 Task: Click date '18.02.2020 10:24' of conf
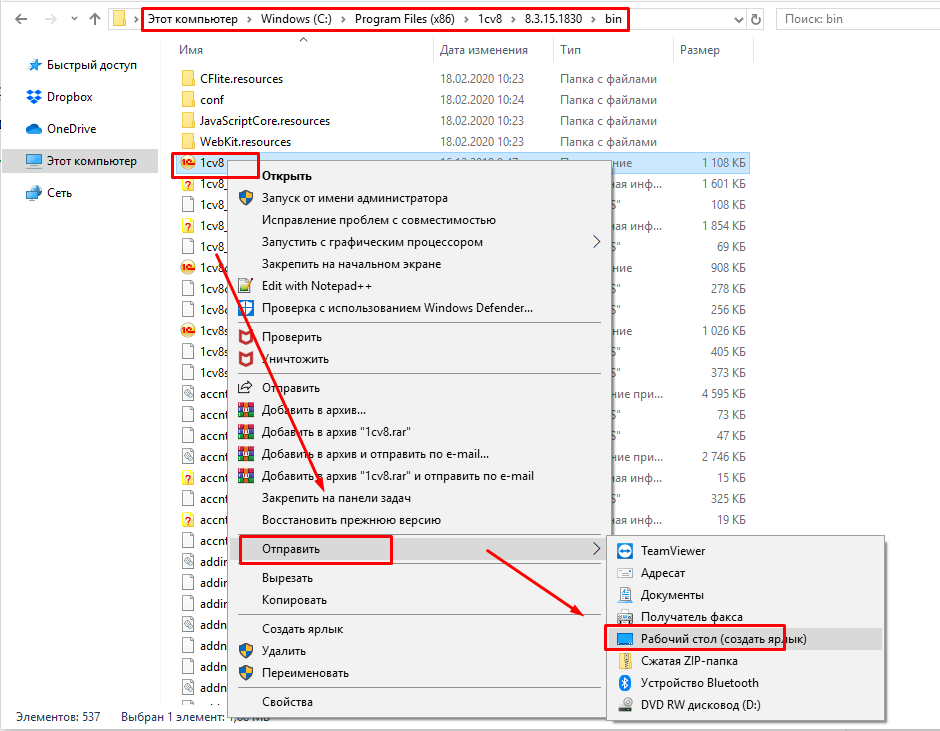(x=482, y=100)
